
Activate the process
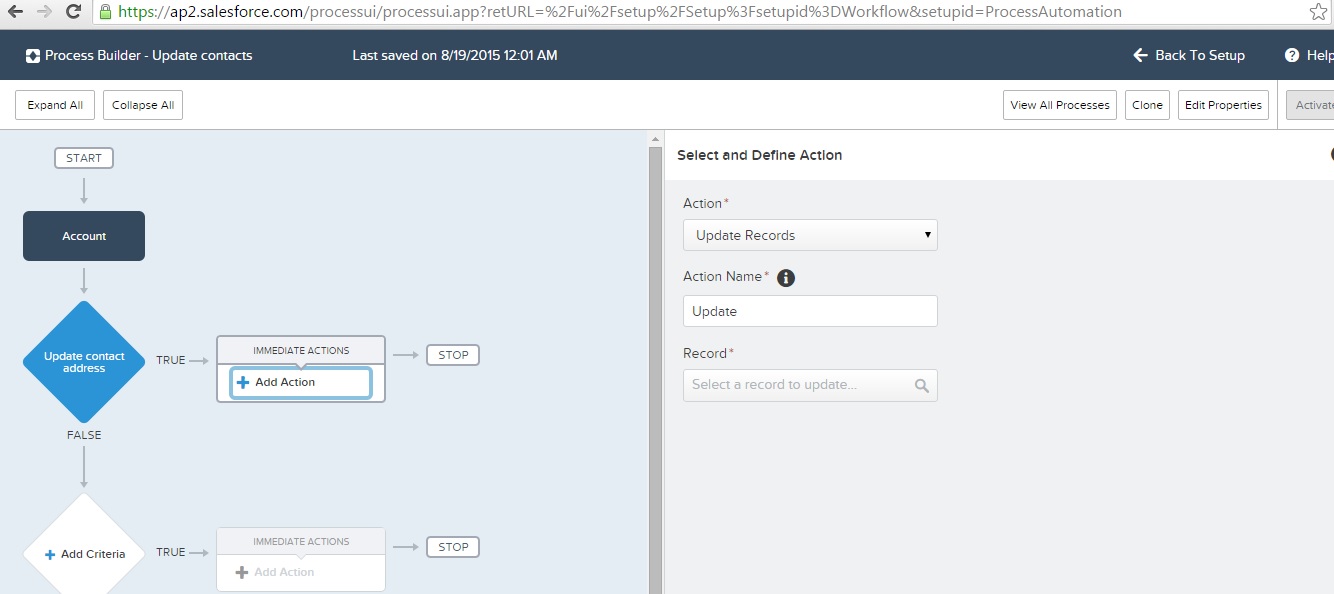click(x=1314, y=104)
